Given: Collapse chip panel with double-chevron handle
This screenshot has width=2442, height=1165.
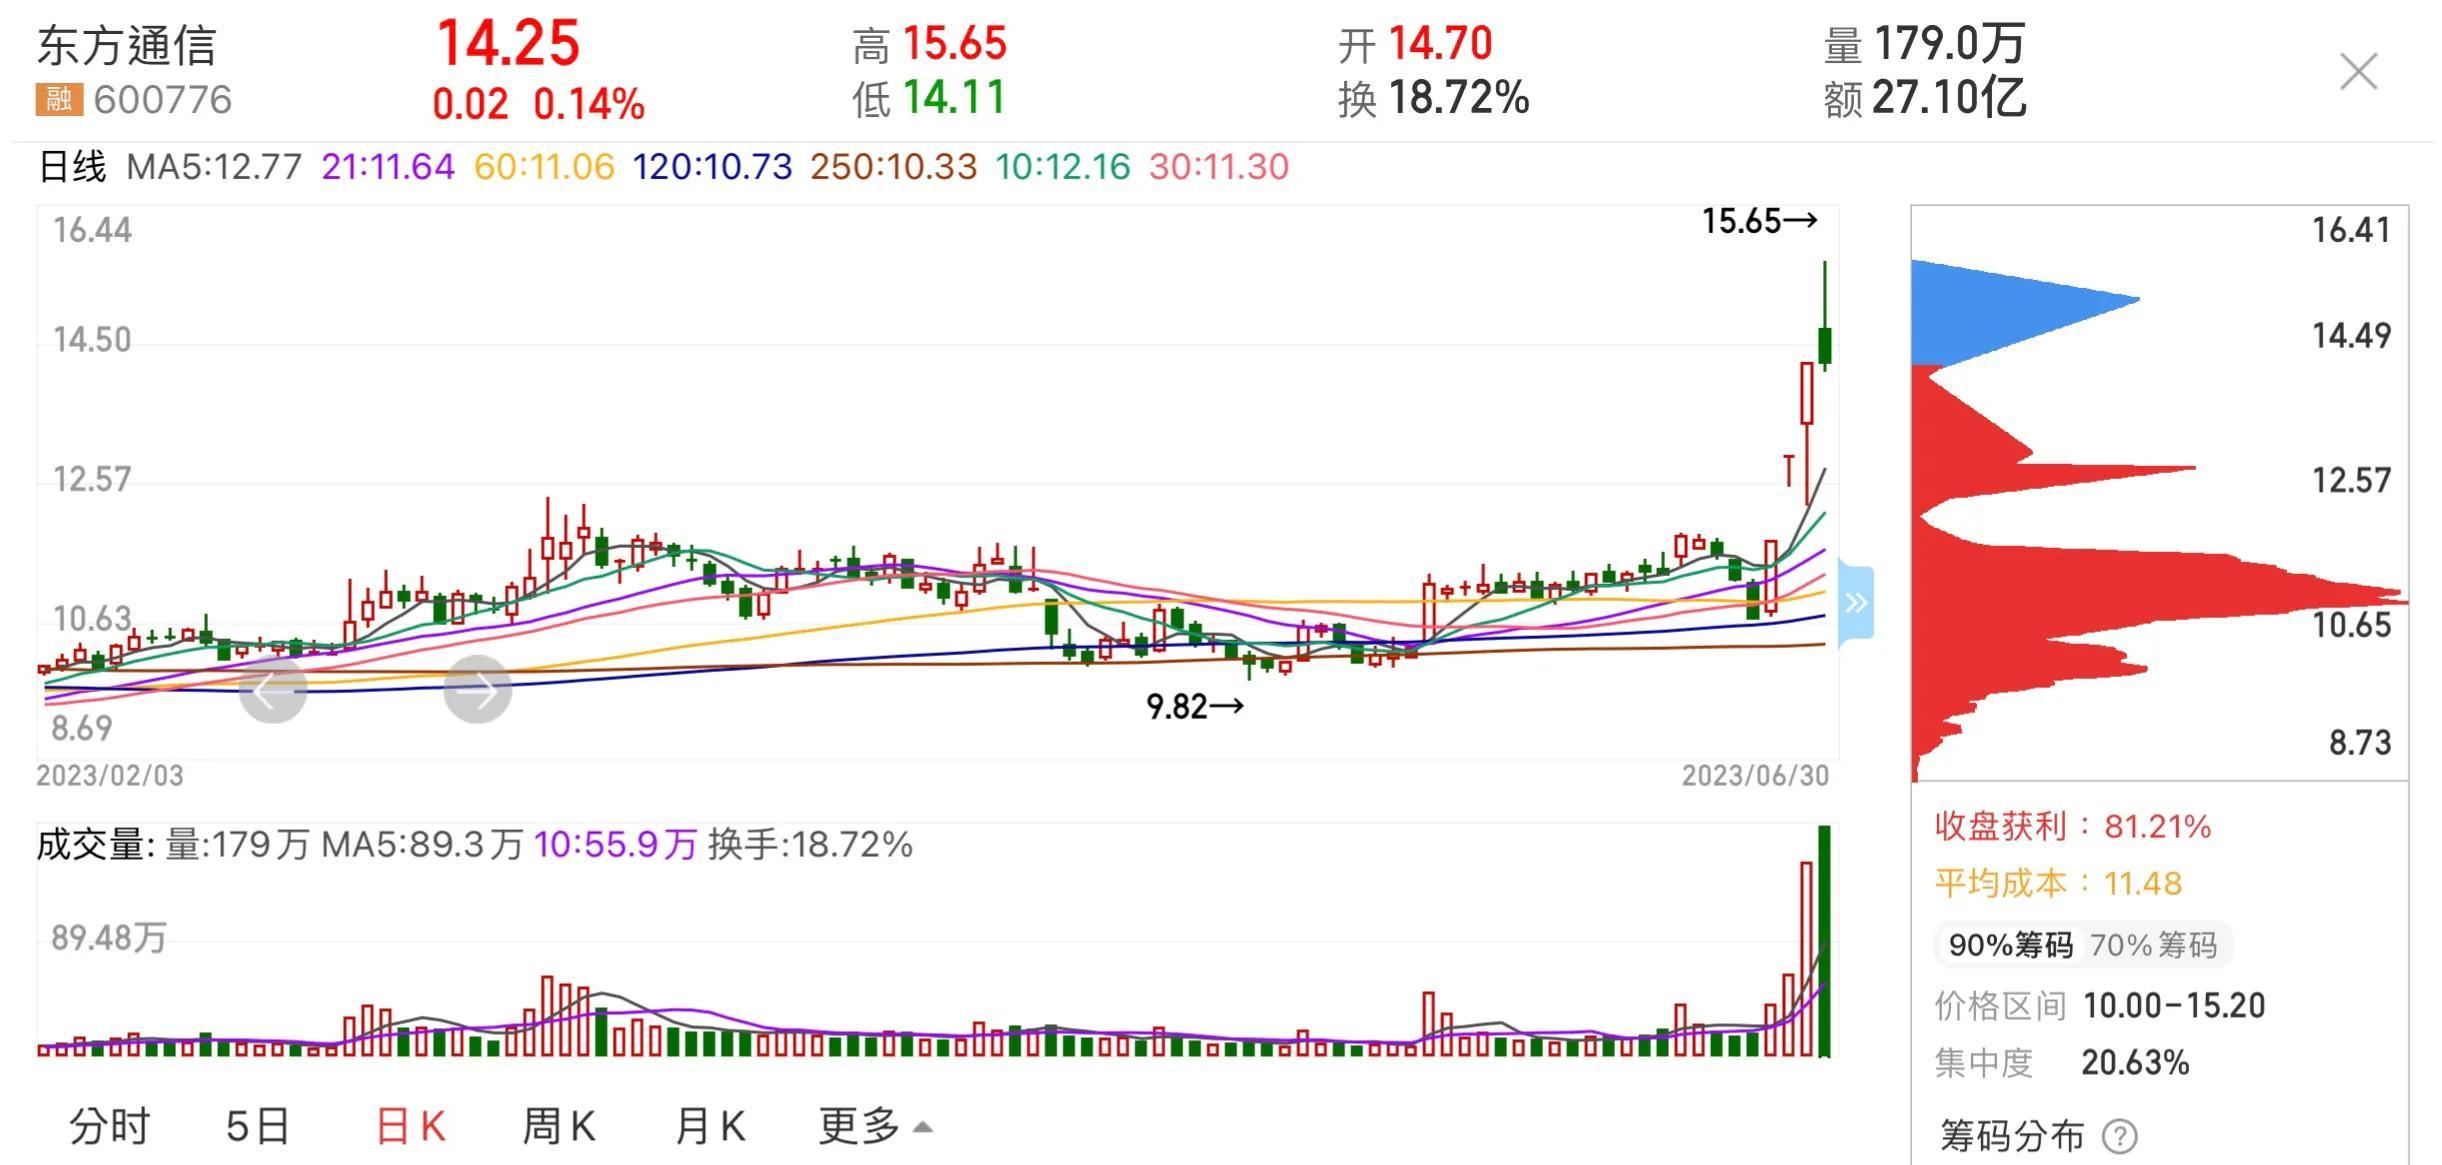Looking at the screenshot, I should point(1856,602).
